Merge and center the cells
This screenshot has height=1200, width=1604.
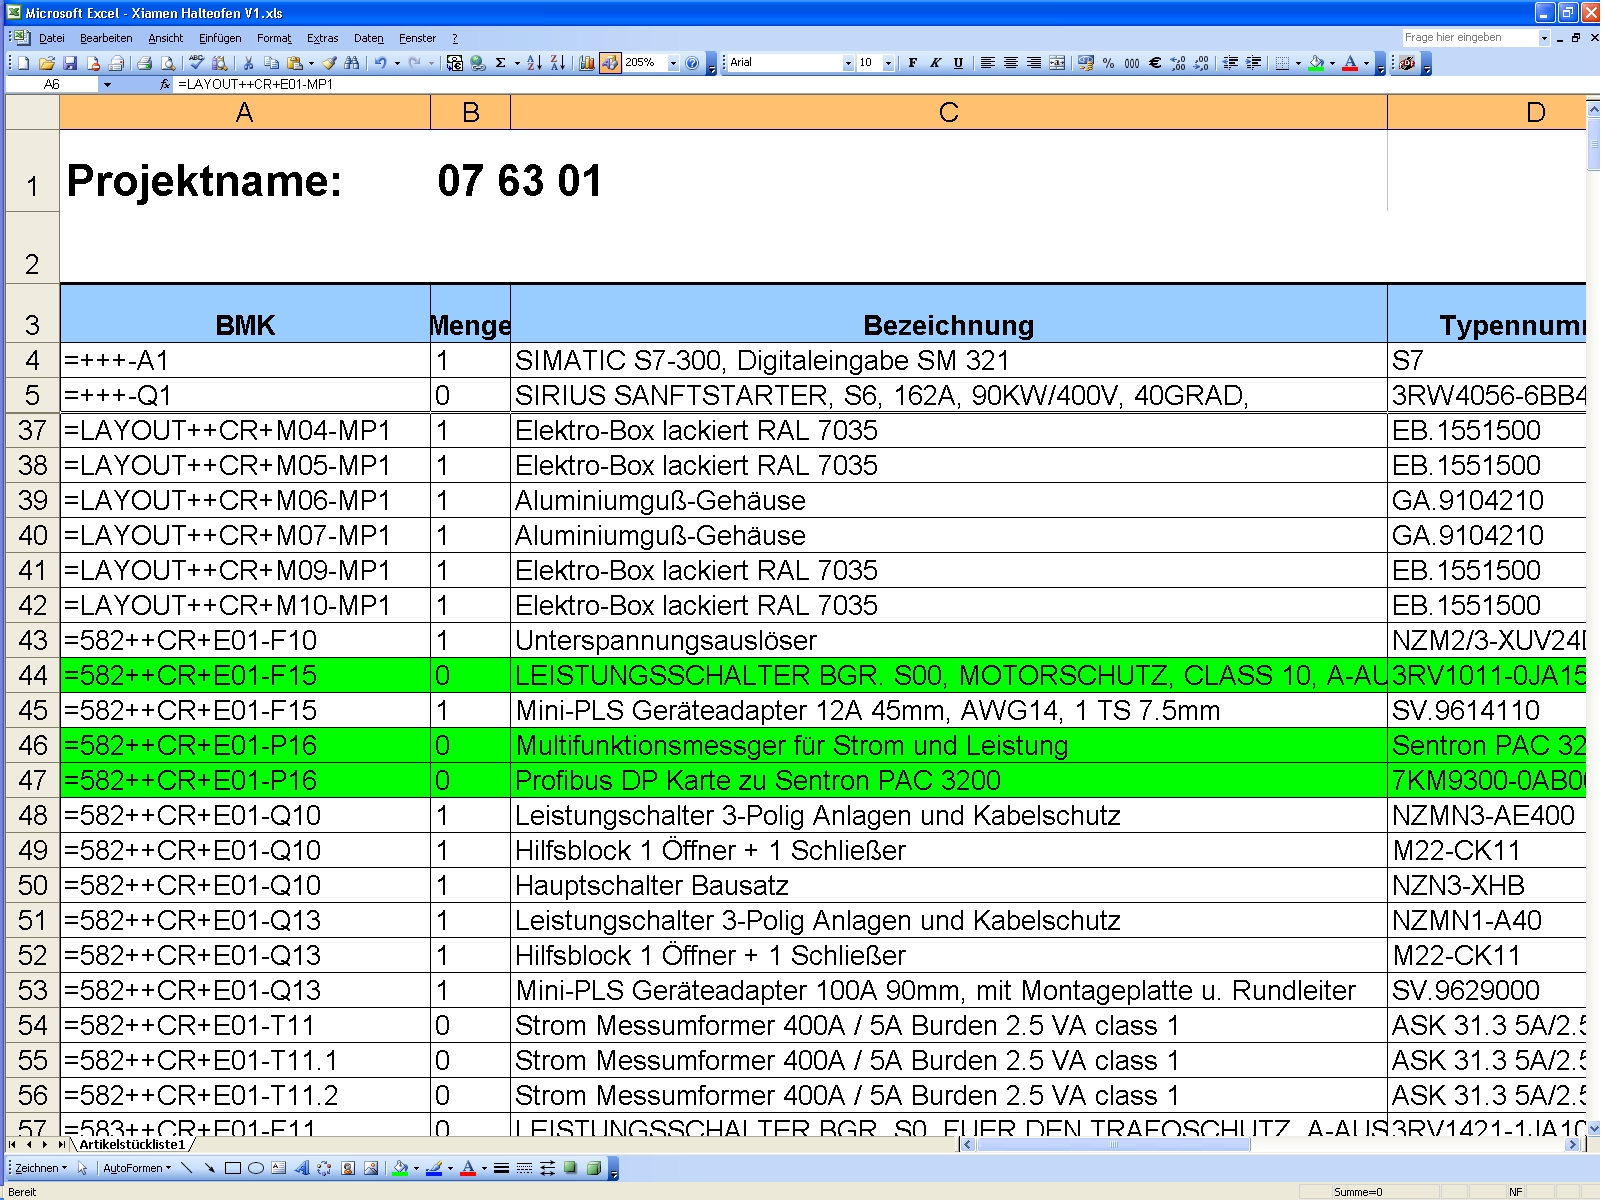[1057, 63]
